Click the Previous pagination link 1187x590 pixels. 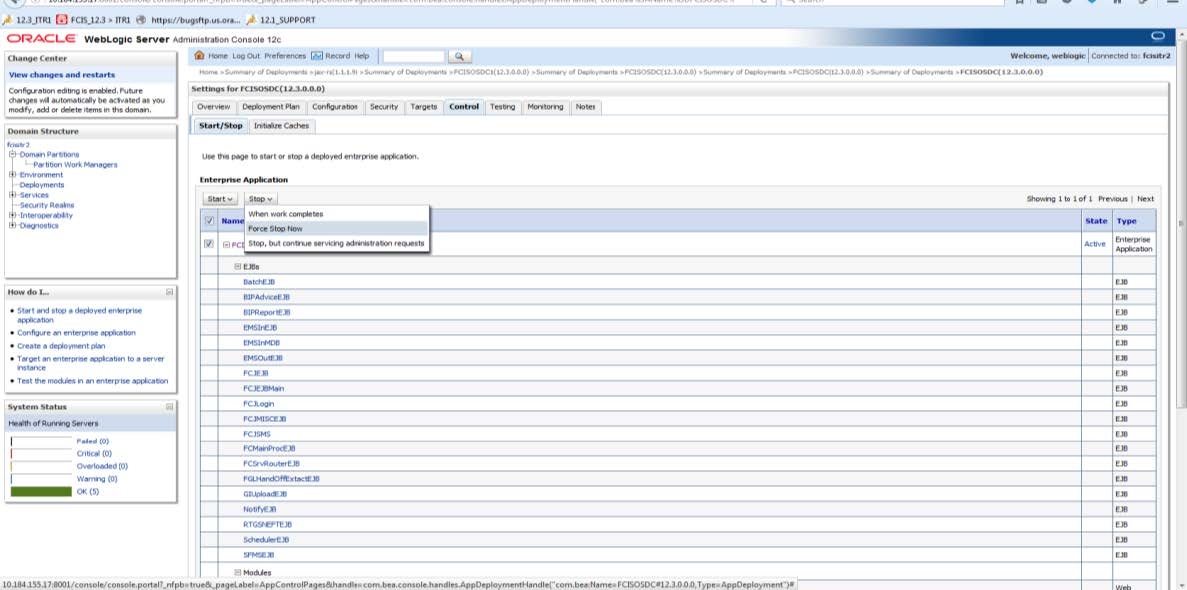(x=1113, y=198)
